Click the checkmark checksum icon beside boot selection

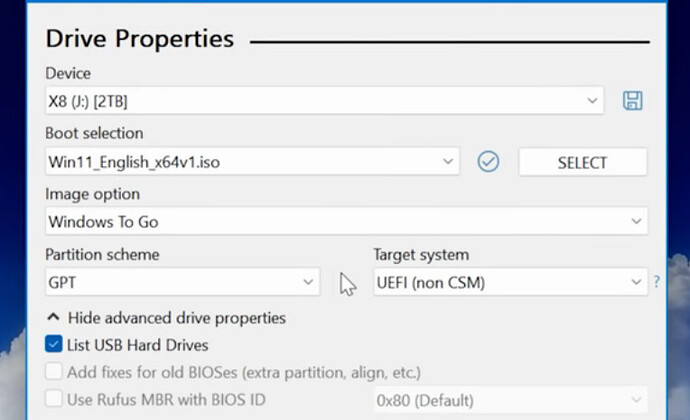pos(488,161)
